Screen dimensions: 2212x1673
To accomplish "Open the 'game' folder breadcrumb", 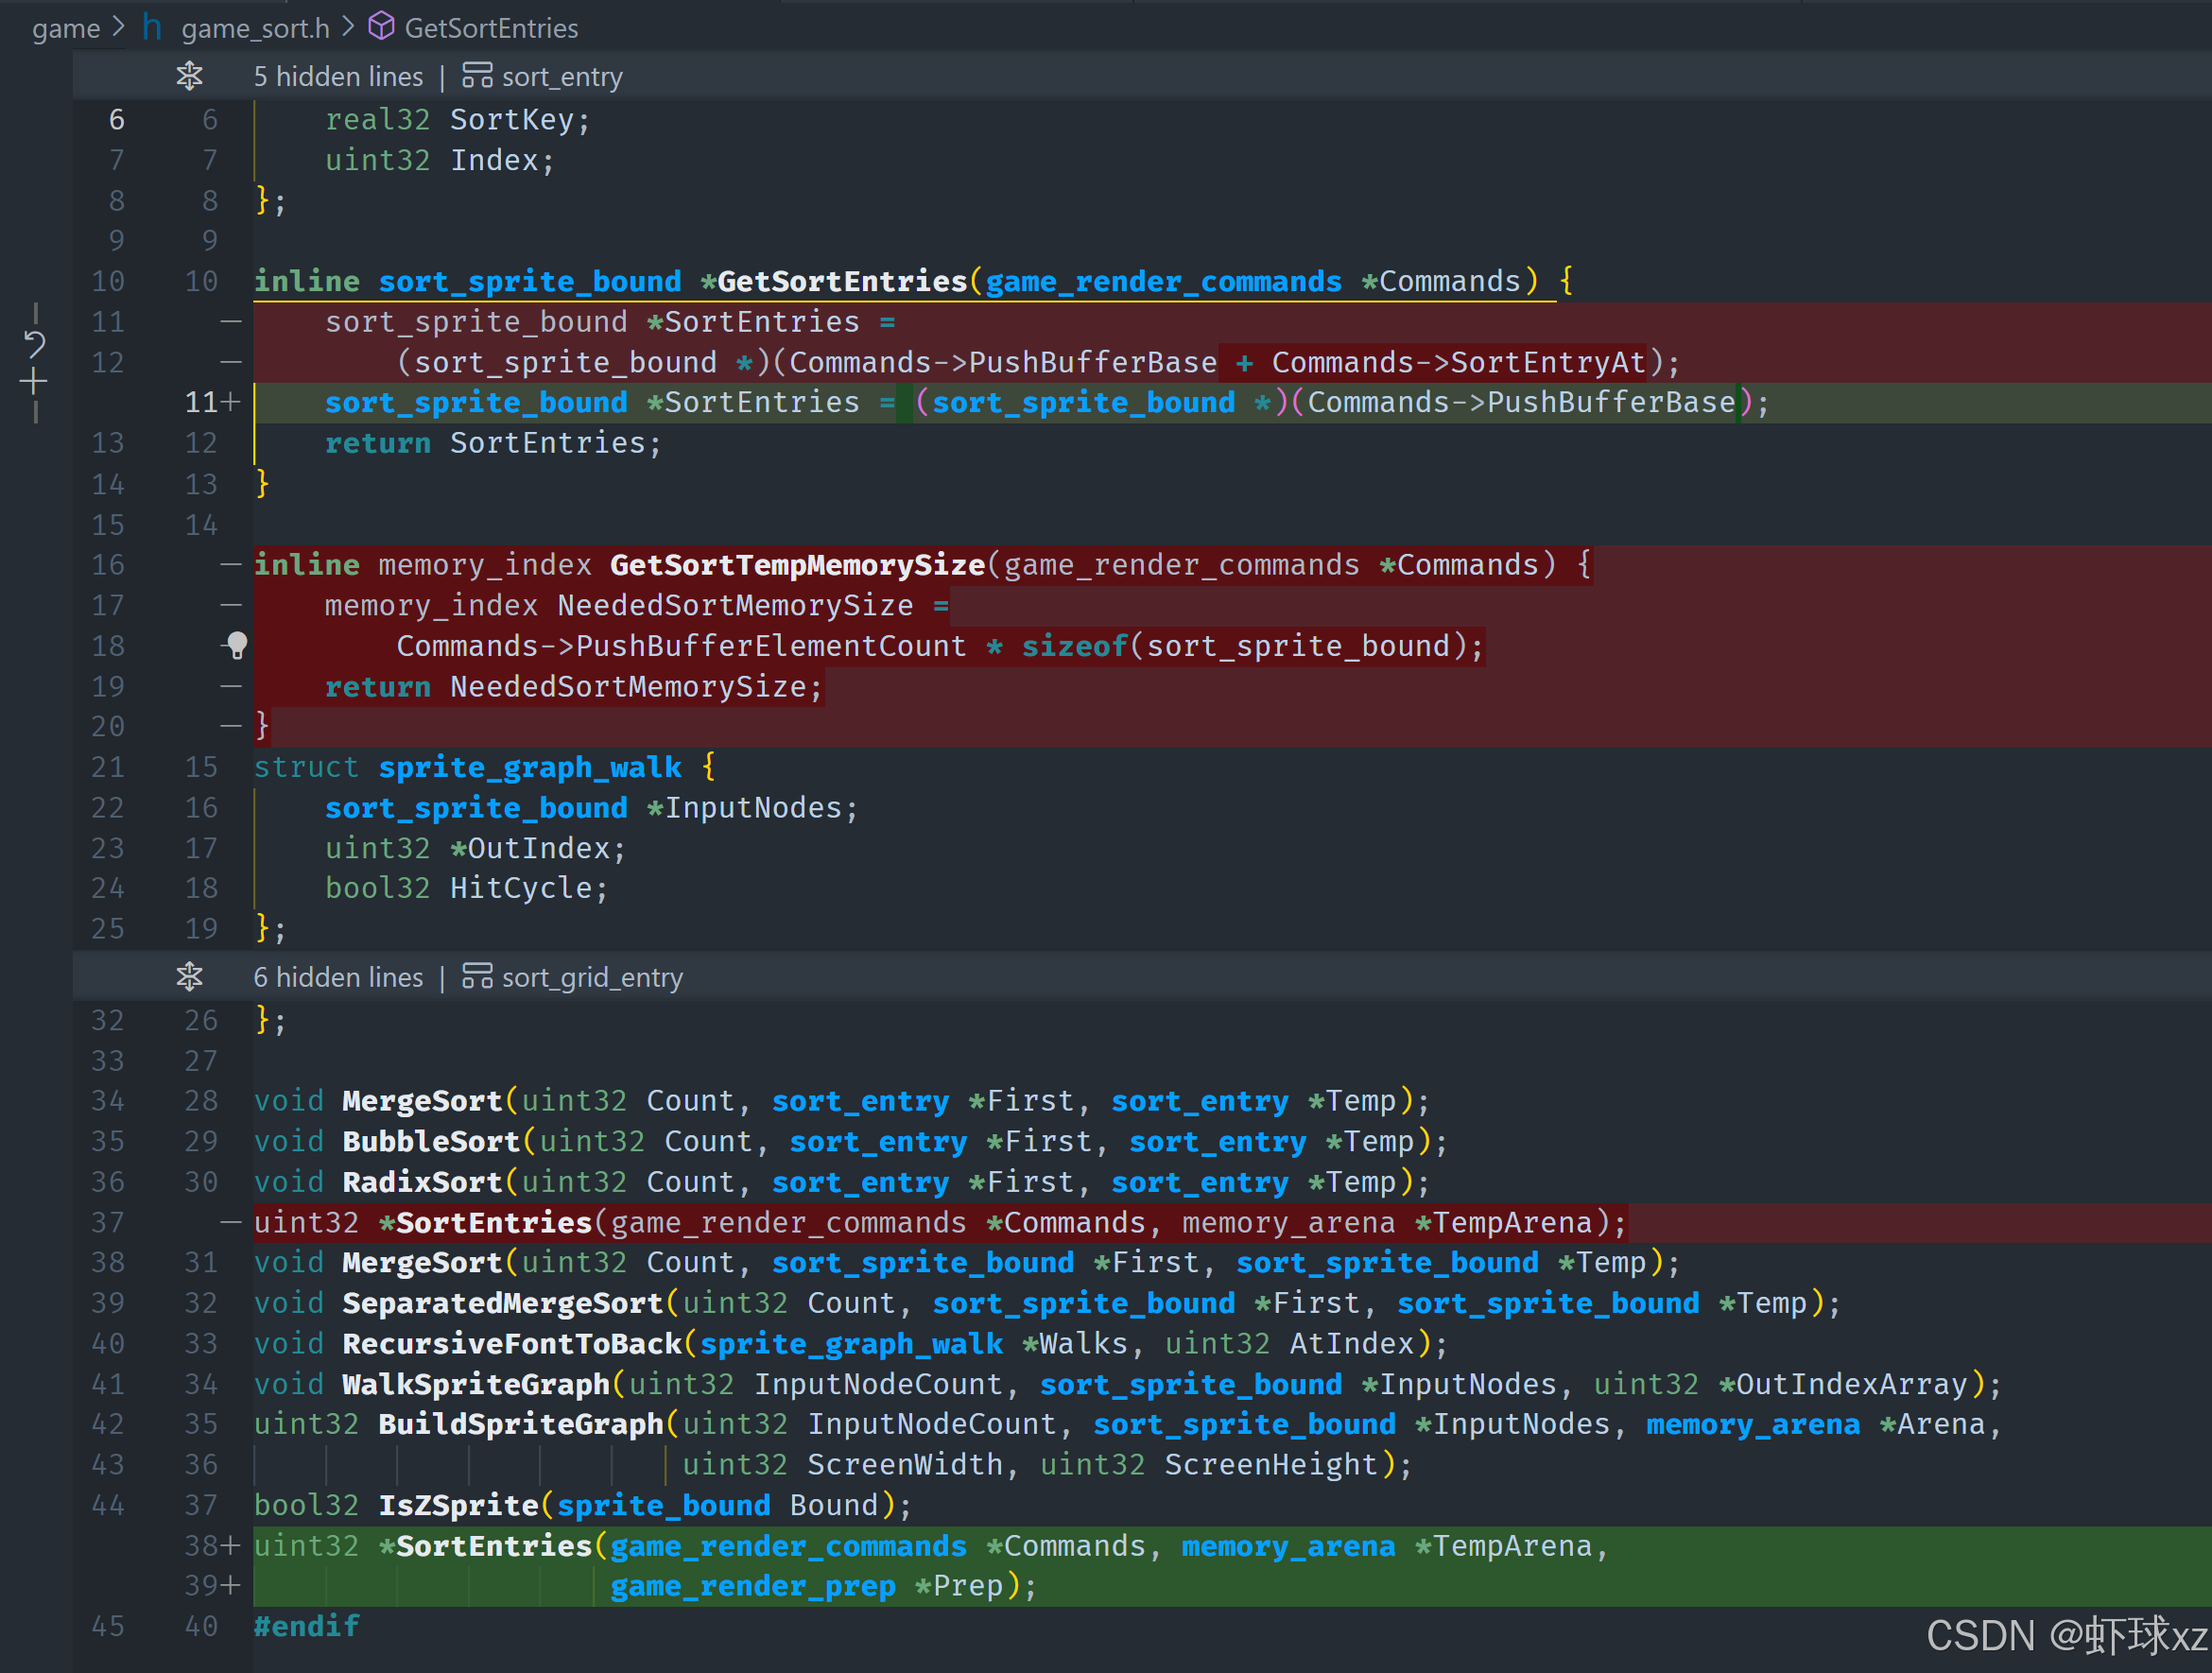I will click(65, 28).
